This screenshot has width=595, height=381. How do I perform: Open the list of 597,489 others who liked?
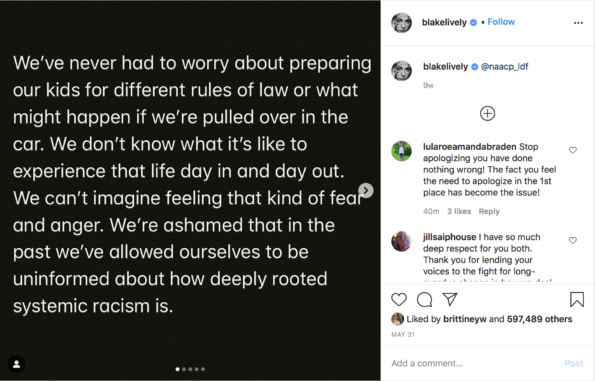(539, 319)
